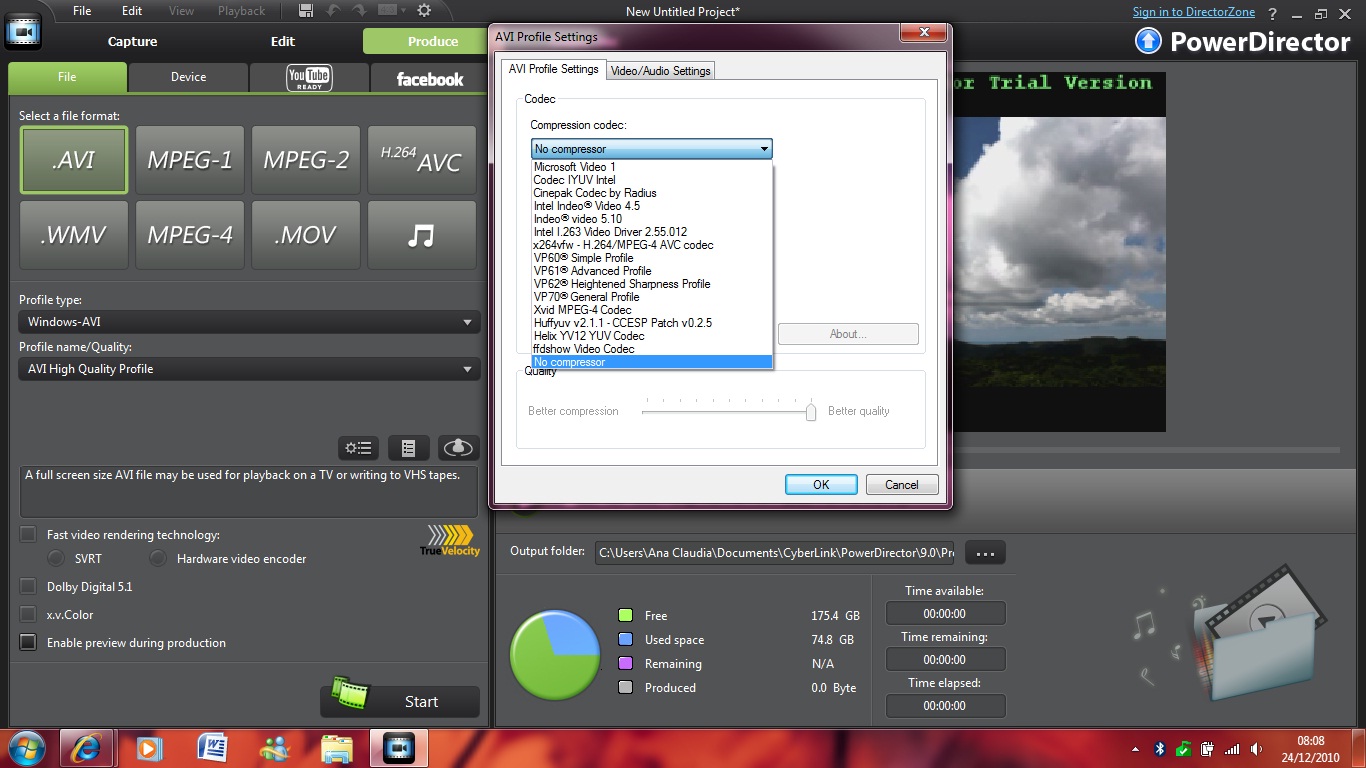The width and height of the screenshot is (1366, 768).
Task: Click the TrueVelocity logo
Action: (x=449, y=540)
